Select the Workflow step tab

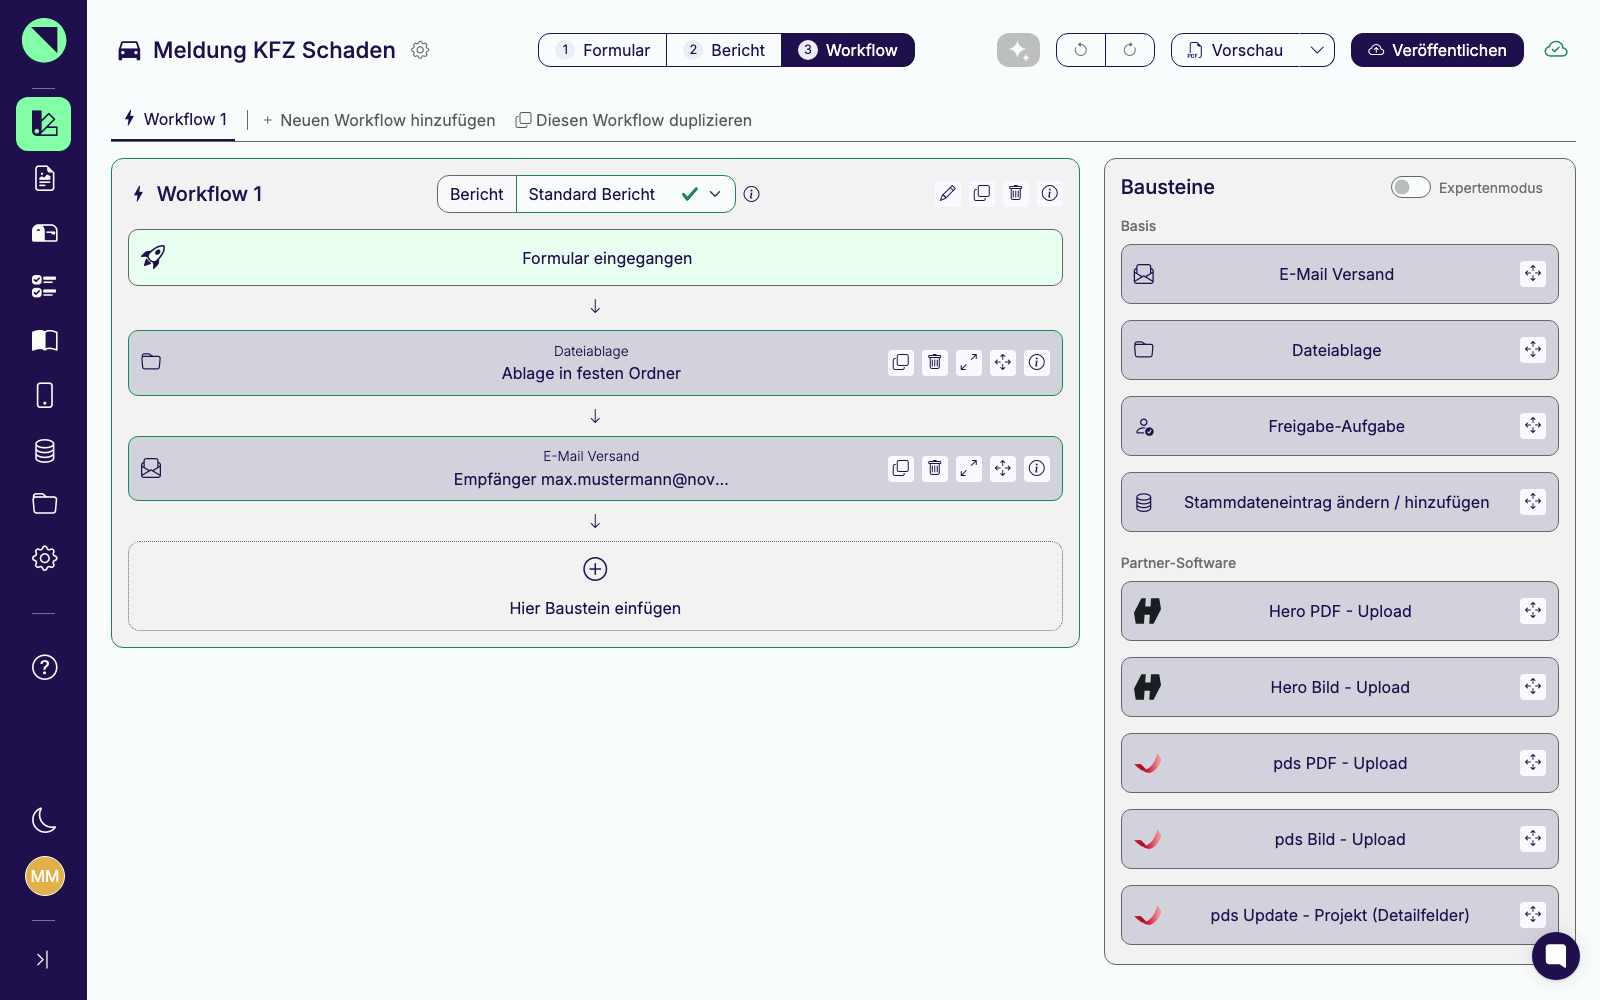[848, 50]
